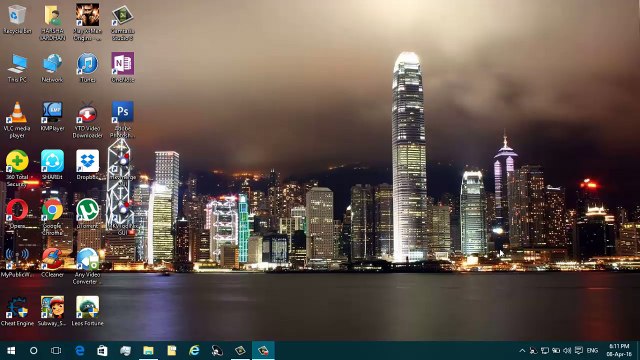The image size is (640, 360).
Task: Open the network status tray icon
Action: point(544,351)
